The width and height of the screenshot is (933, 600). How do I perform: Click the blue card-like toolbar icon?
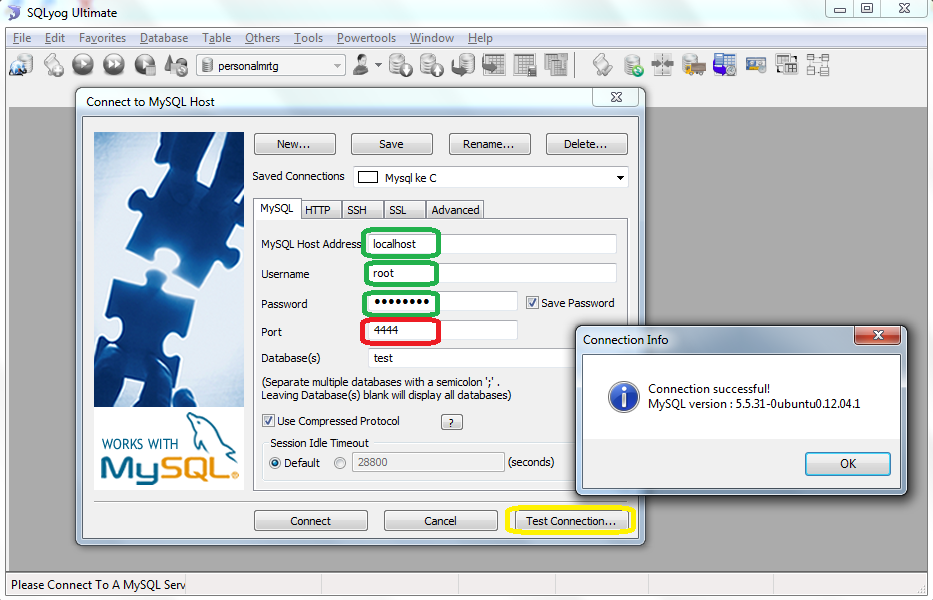click(756, 65)
